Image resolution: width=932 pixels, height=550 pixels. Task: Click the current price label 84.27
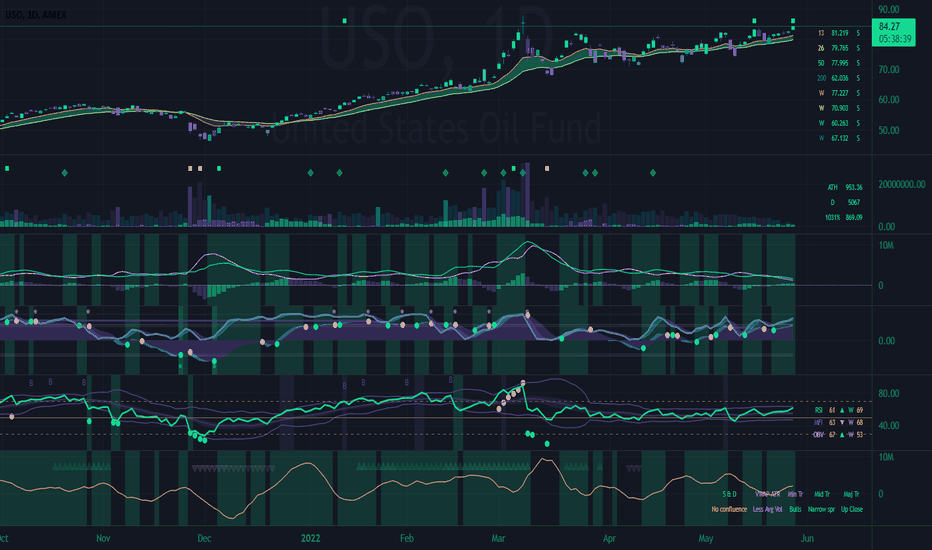pyautogui.click(x=889, y=27)
